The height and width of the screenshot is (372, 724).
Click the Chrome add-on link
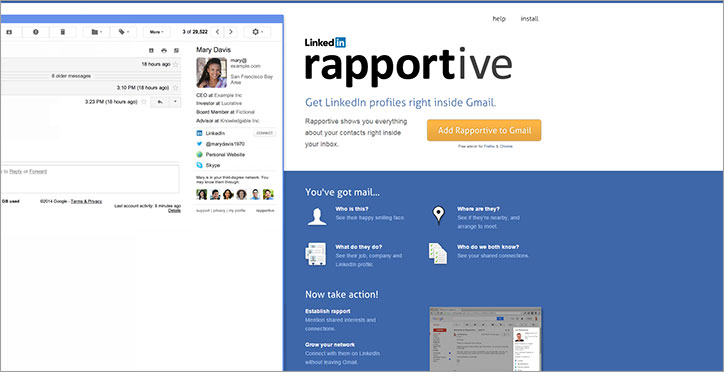point(506,146)
